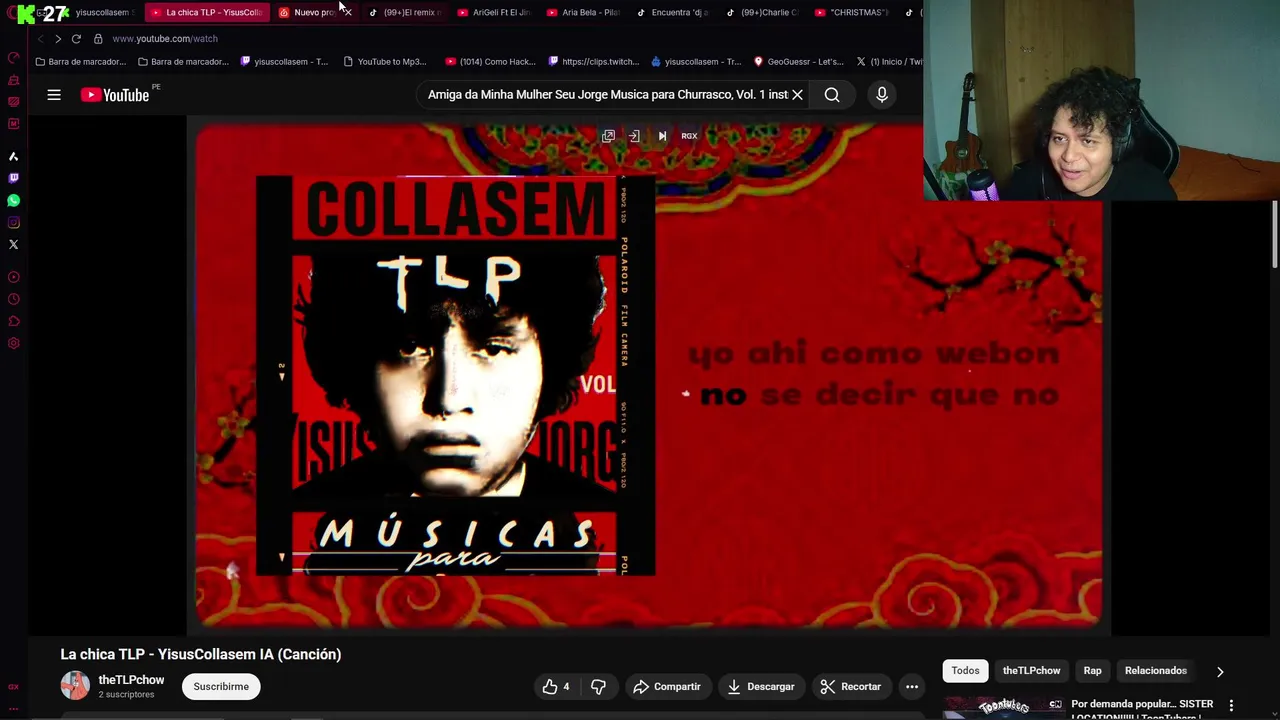Clear the YouTube search box text
The image size is (1280, 720).
click(797, 95)
